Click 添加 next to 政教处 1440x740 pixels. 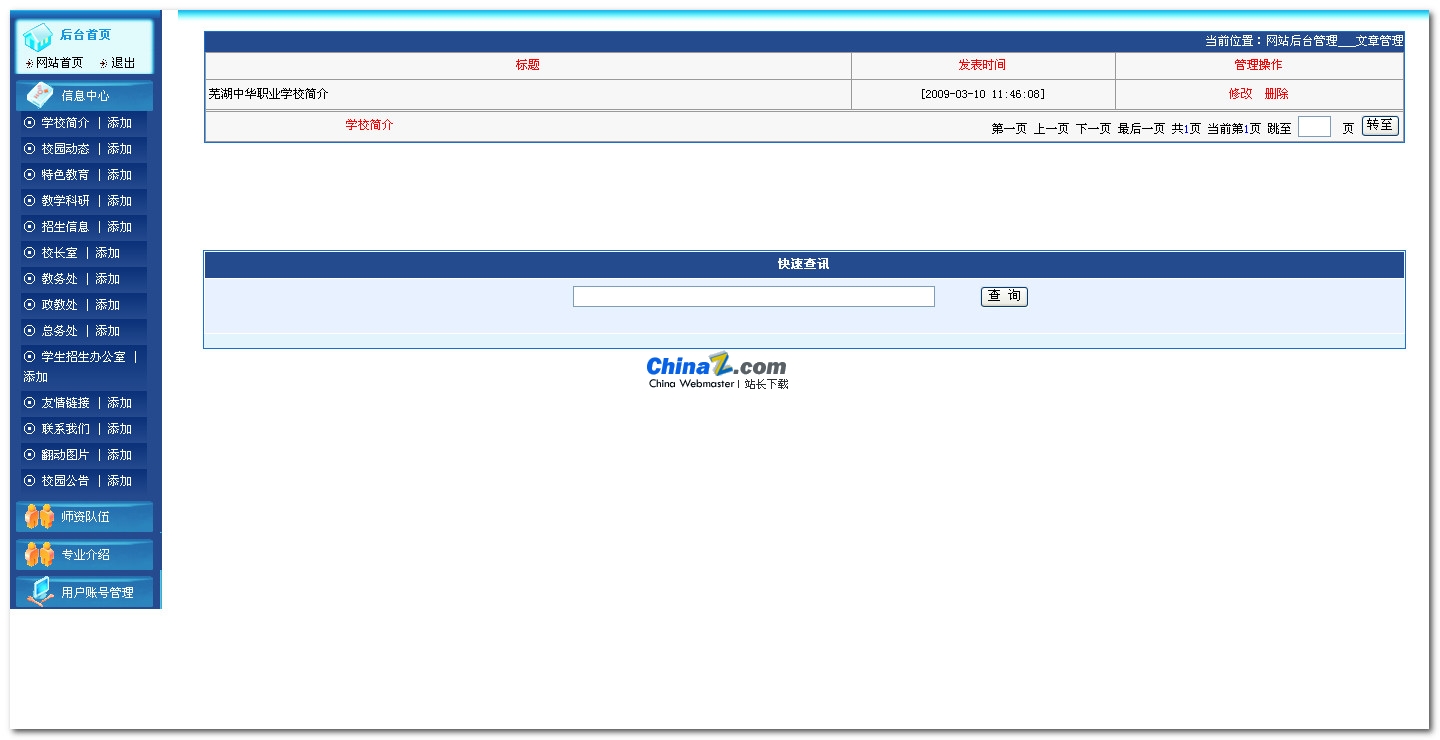tap(108, 305)
